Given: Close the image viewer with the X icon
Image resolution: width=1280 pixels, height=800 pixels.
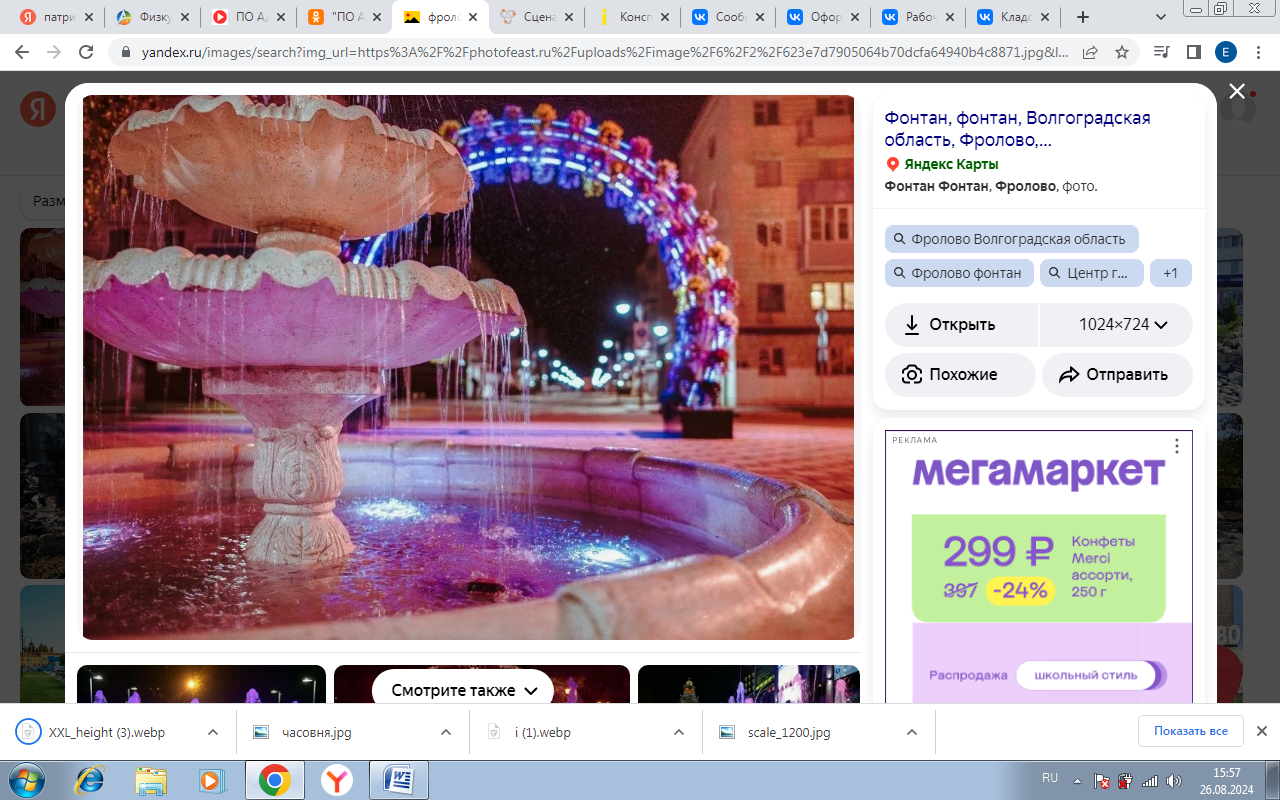Looking at the screenshot, I should tap(1237, 91).
